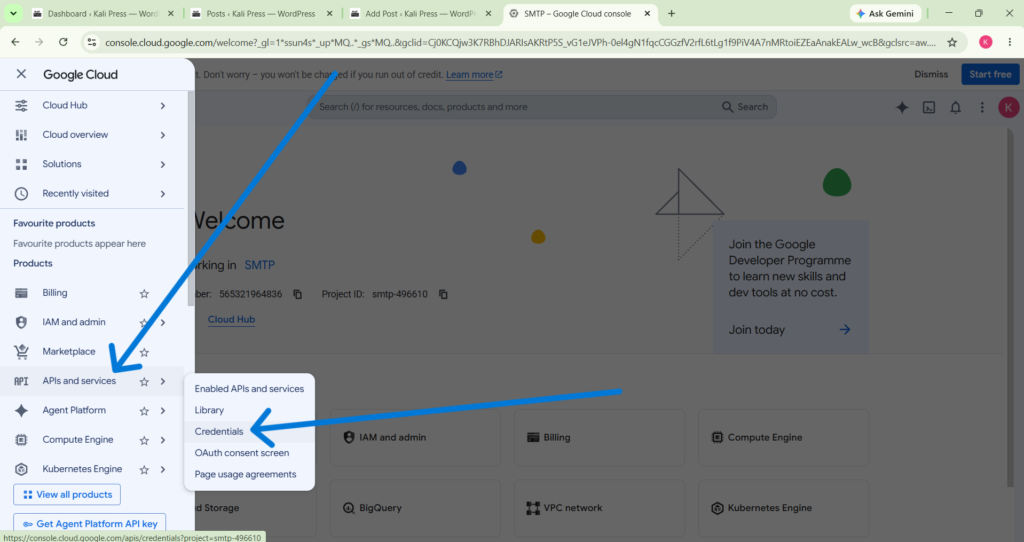Viewport: 1024px width, 542px height.
Task: Open OAuth consent screen
Action: 249,453
